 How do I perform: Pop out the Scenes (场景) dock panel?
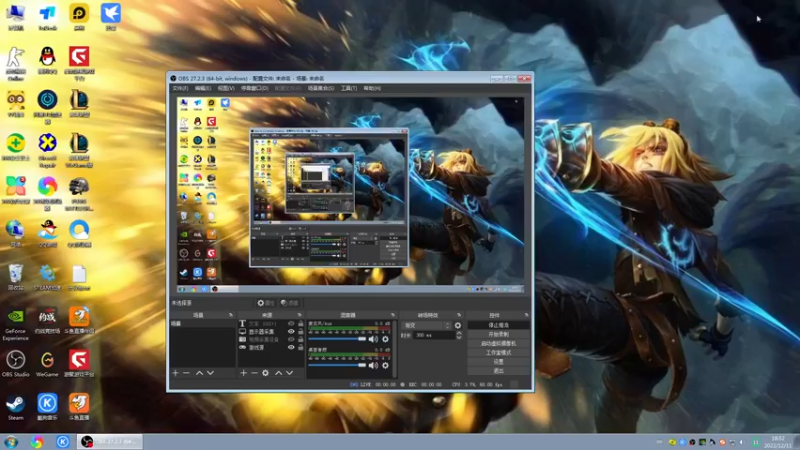[x=231, y=315]
